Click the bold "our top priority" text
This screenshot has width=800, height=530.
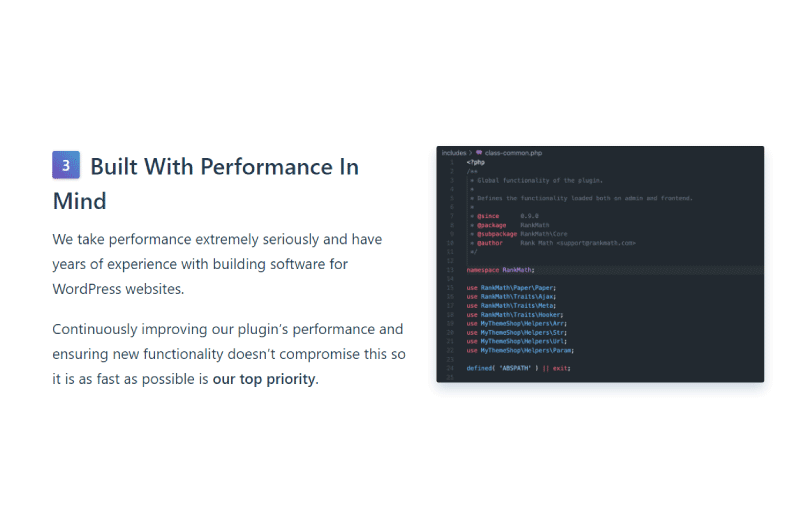(x=264, y=379)
